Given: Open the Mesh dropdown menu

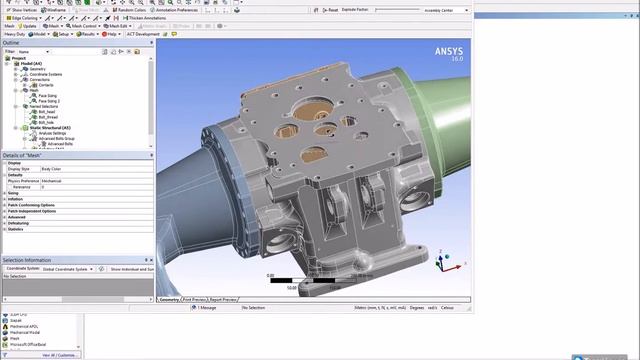Looking at the screenshot, I should [53, 26].
